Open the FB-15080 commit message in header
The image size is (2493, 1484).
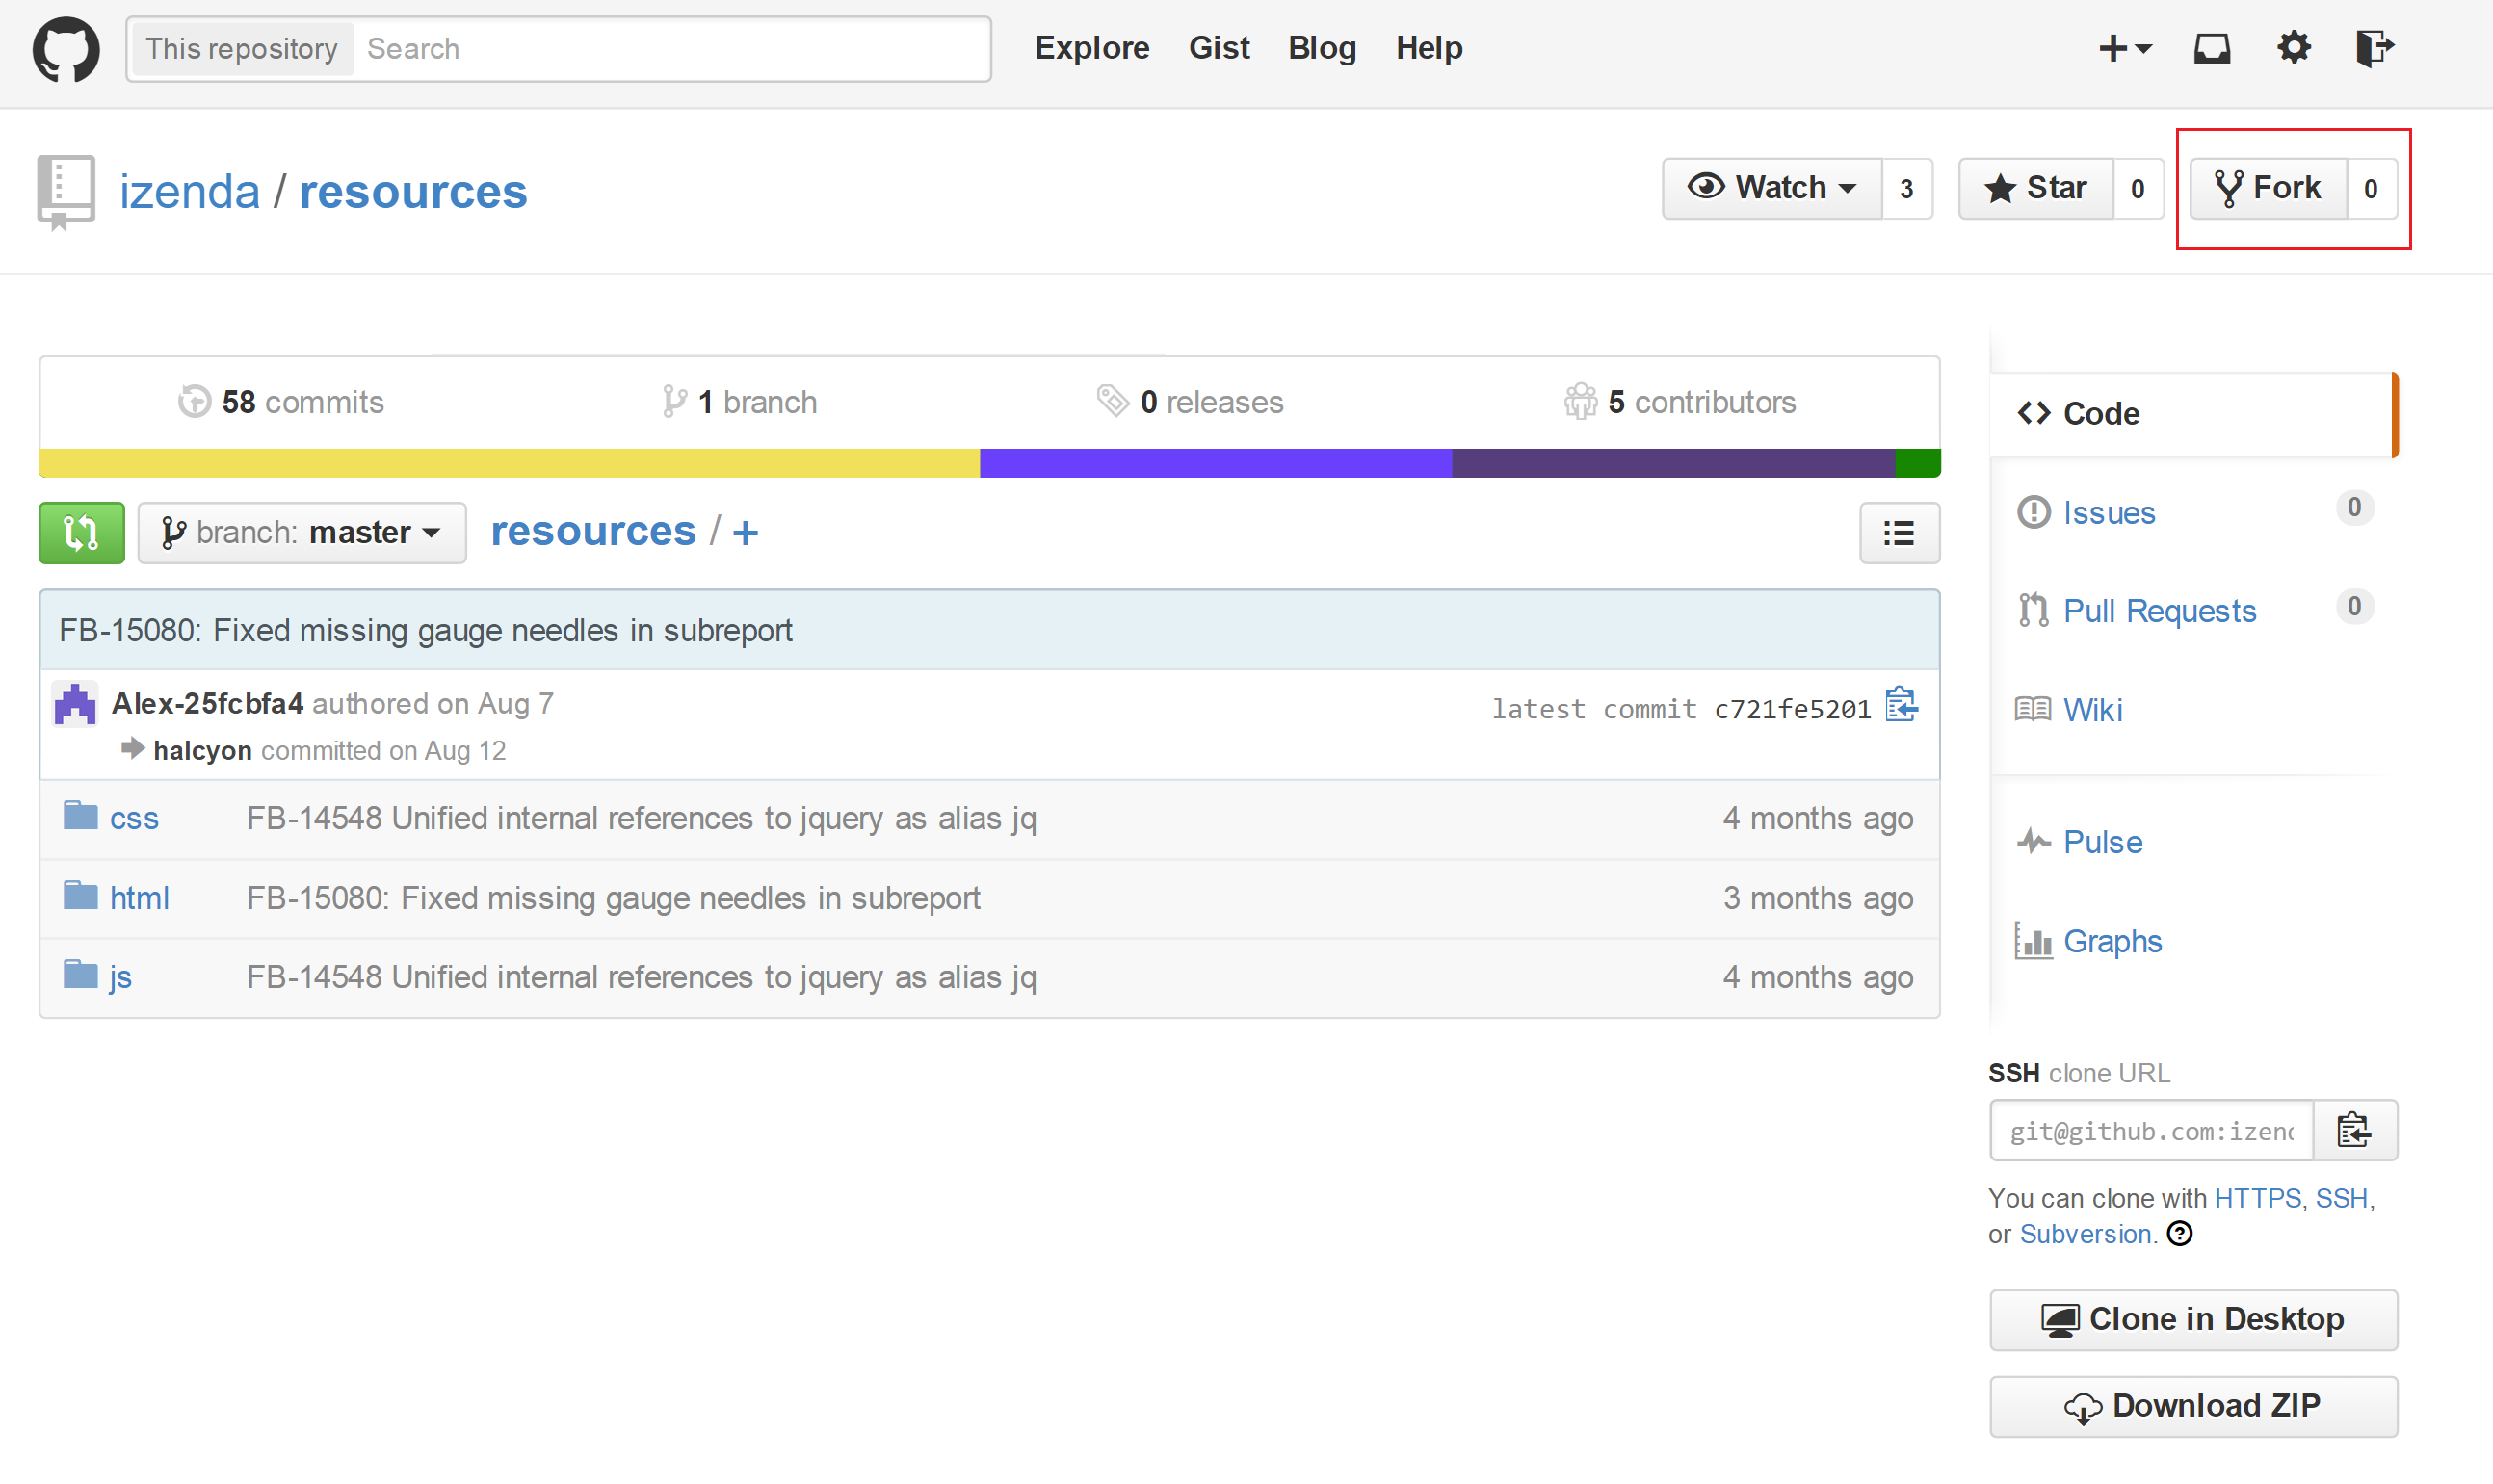pyautogui.click(x=426, y=631)
